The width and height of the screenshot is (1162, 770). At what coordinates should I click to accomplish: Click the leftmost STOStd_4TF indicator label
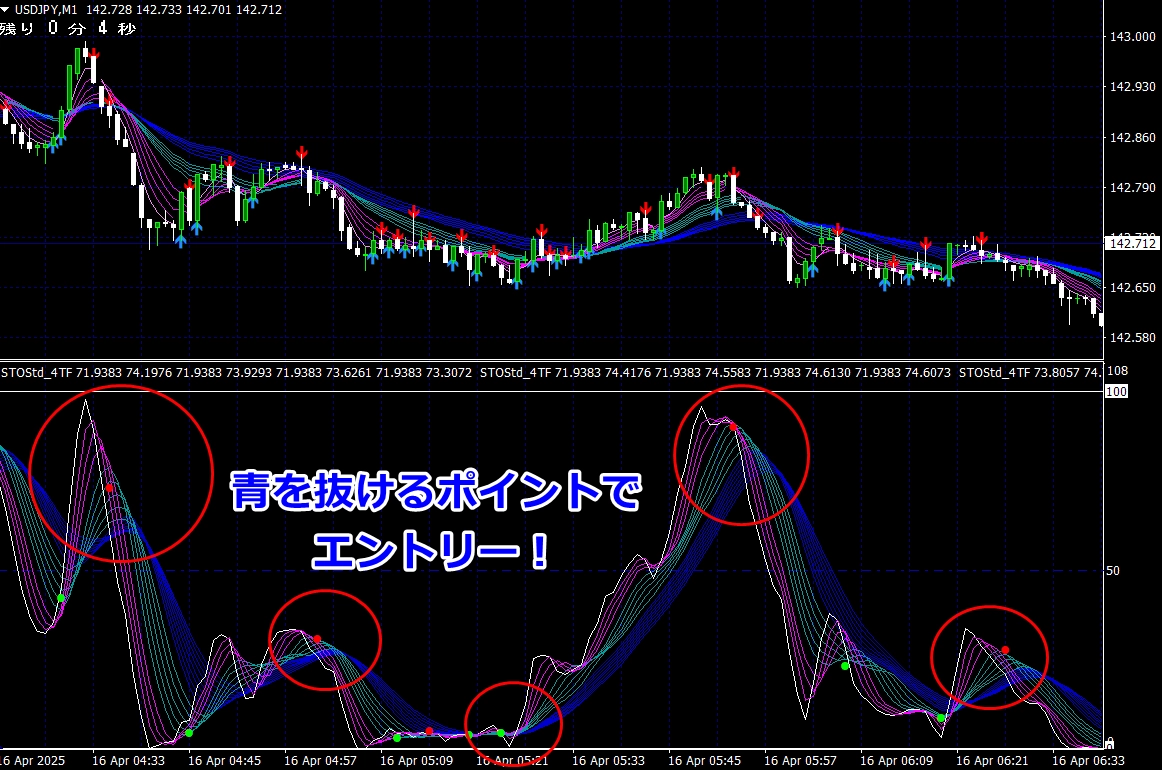tap(35, 373)
